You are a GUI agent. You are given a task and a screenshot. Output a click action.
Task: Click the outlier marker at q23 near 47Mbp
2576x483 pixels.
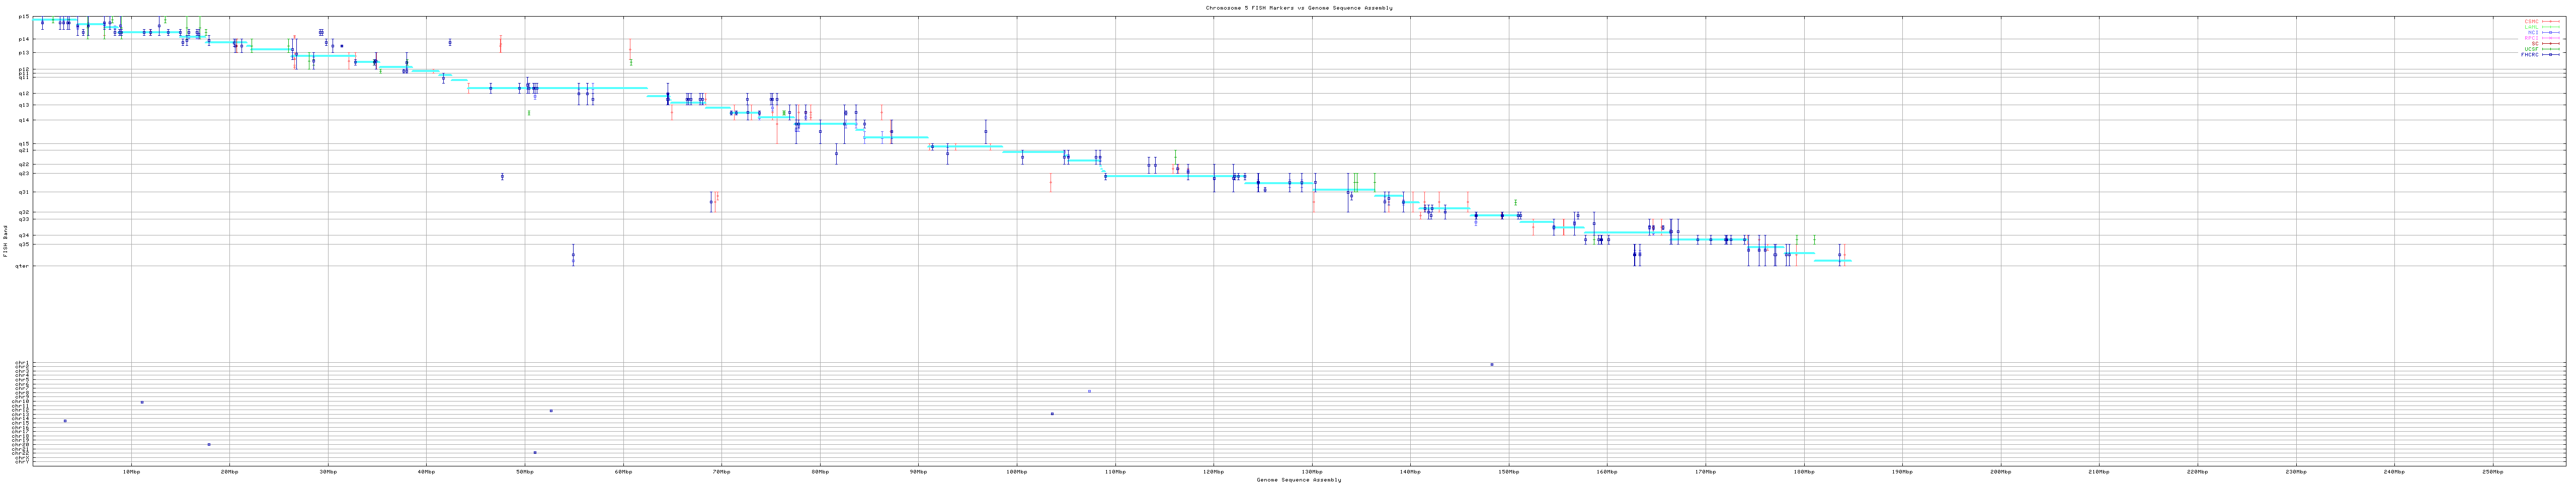(502, 177)
